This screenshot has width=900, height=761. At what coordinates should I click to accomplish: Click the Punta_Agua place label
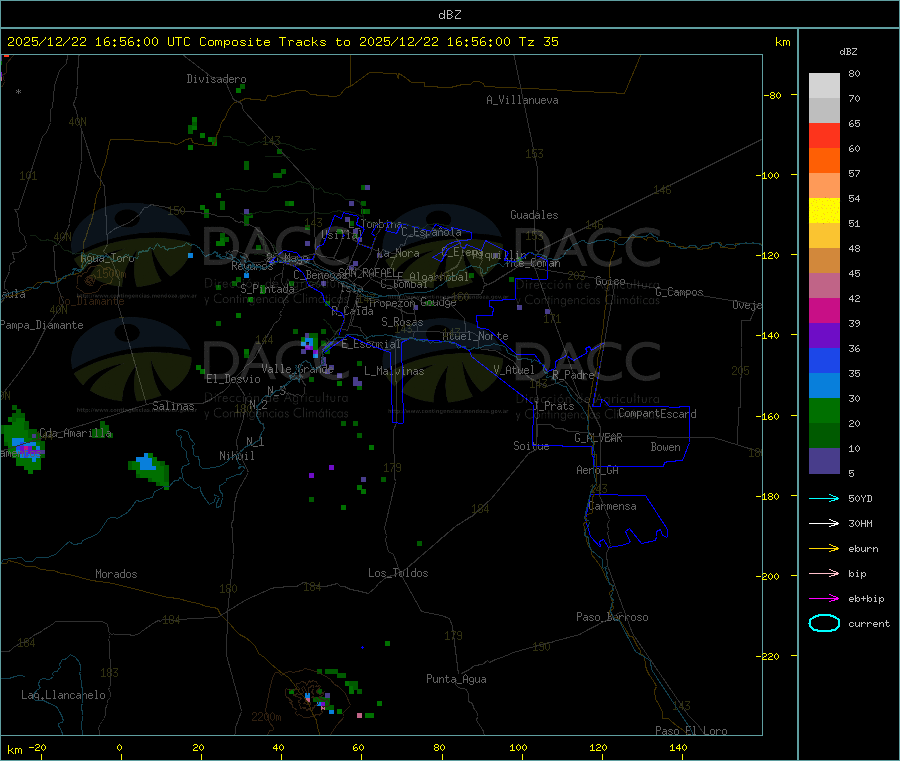coord(456,680)
